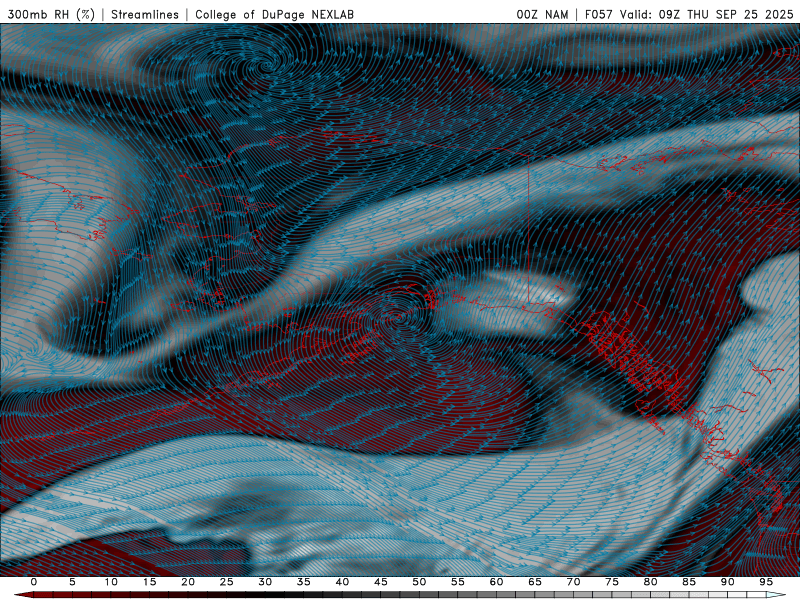
Task: Click the "300mb RH (%)" title text
Action: [x=51, y=15]
